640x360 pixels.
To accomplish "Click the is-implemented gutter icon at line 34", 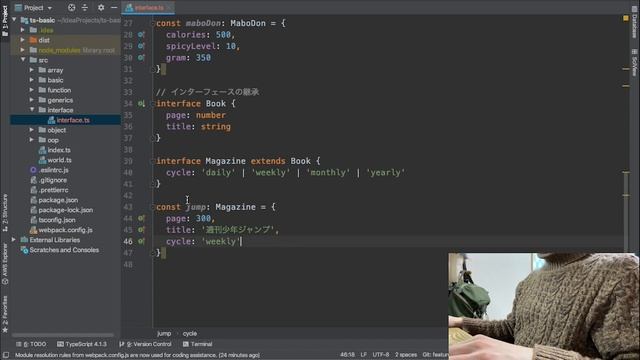I will [141, 104].
